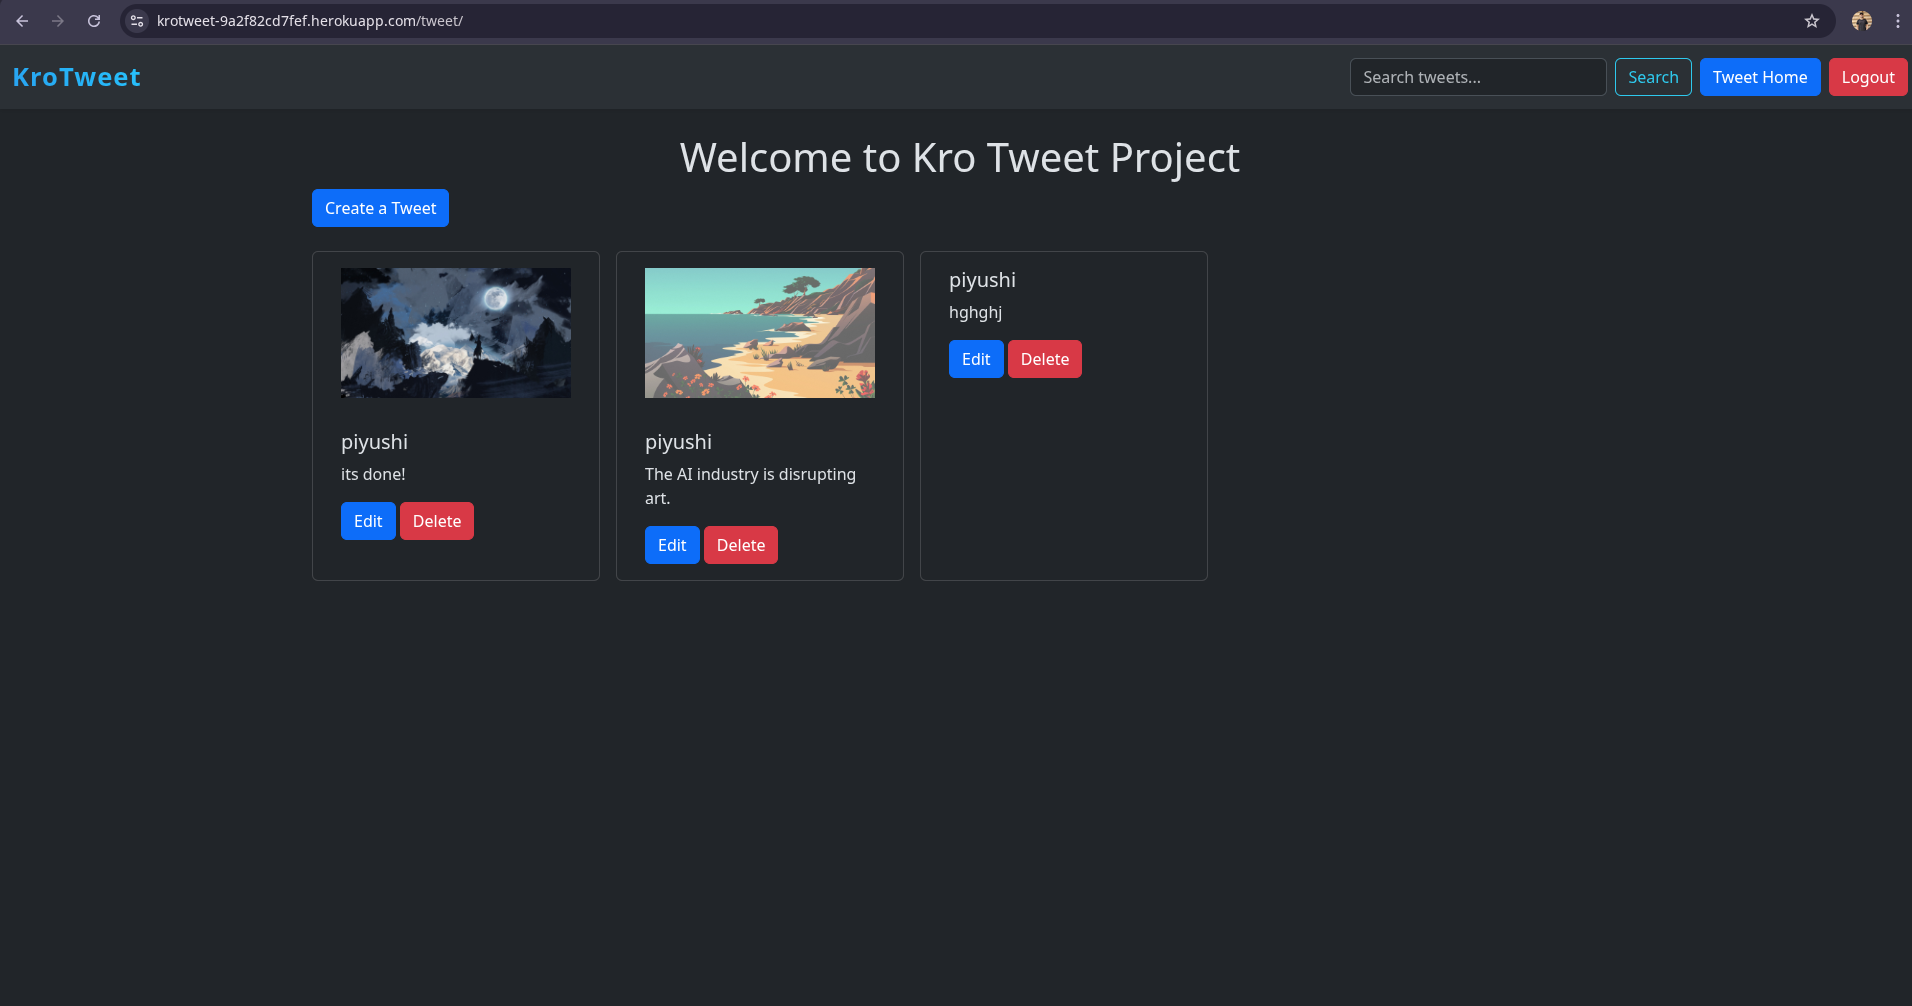Click Logout in the navigation bar

[1866, 76]
